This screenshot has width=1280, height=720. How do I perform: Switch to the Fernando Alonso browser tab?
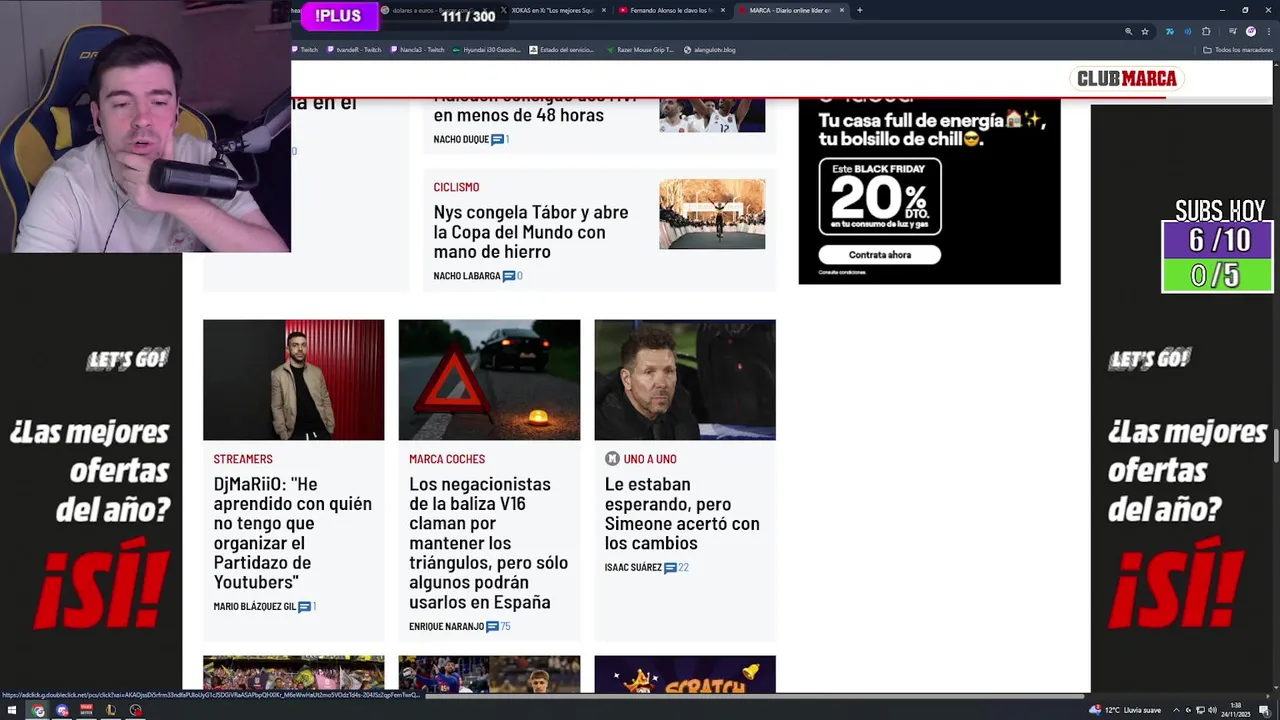click(x=671, y=10)
